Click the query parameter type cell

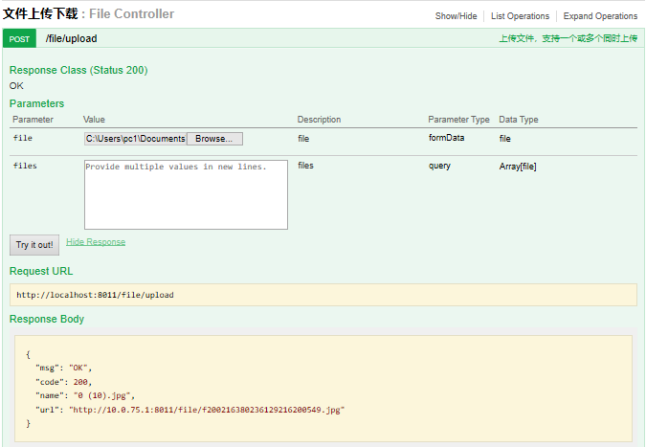(439, 166)
